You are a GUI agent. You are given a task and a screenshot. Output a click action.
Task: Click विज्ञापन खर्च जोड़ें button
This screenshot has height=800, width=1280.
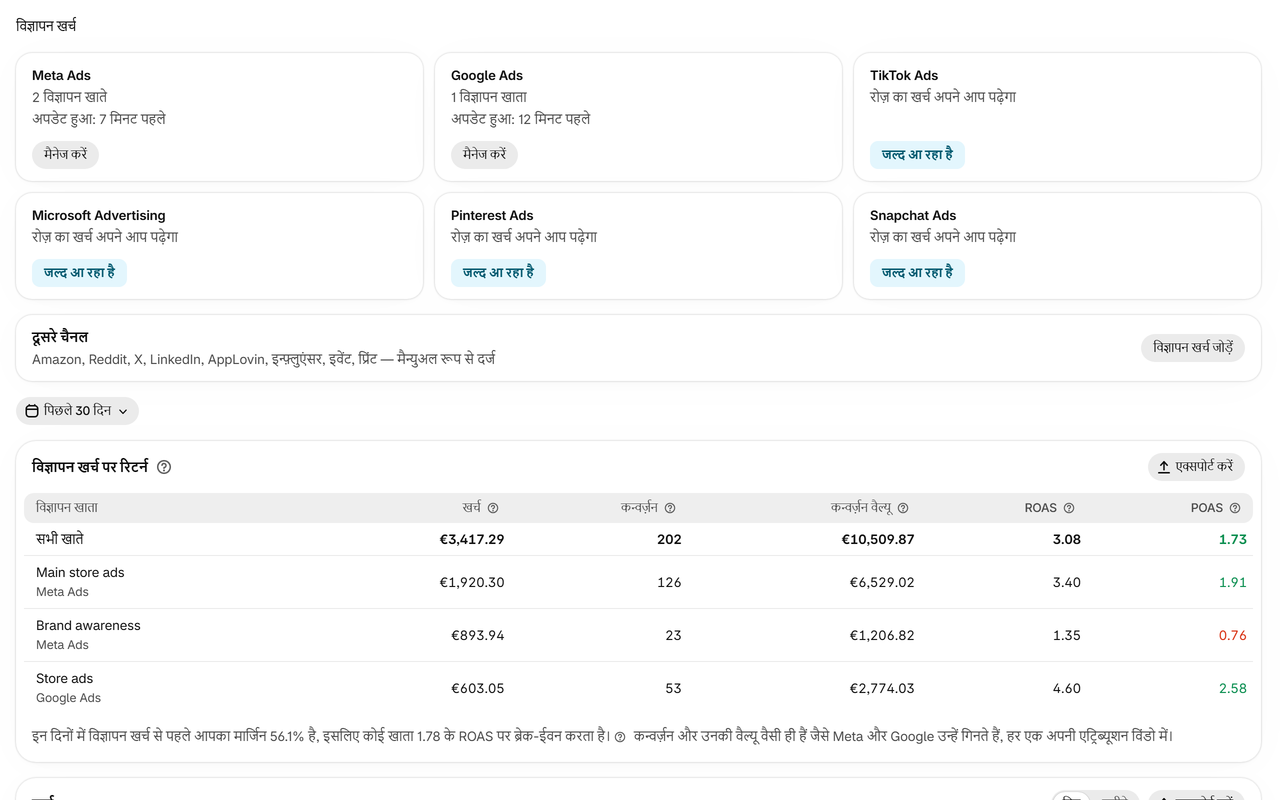point(1193,348)
